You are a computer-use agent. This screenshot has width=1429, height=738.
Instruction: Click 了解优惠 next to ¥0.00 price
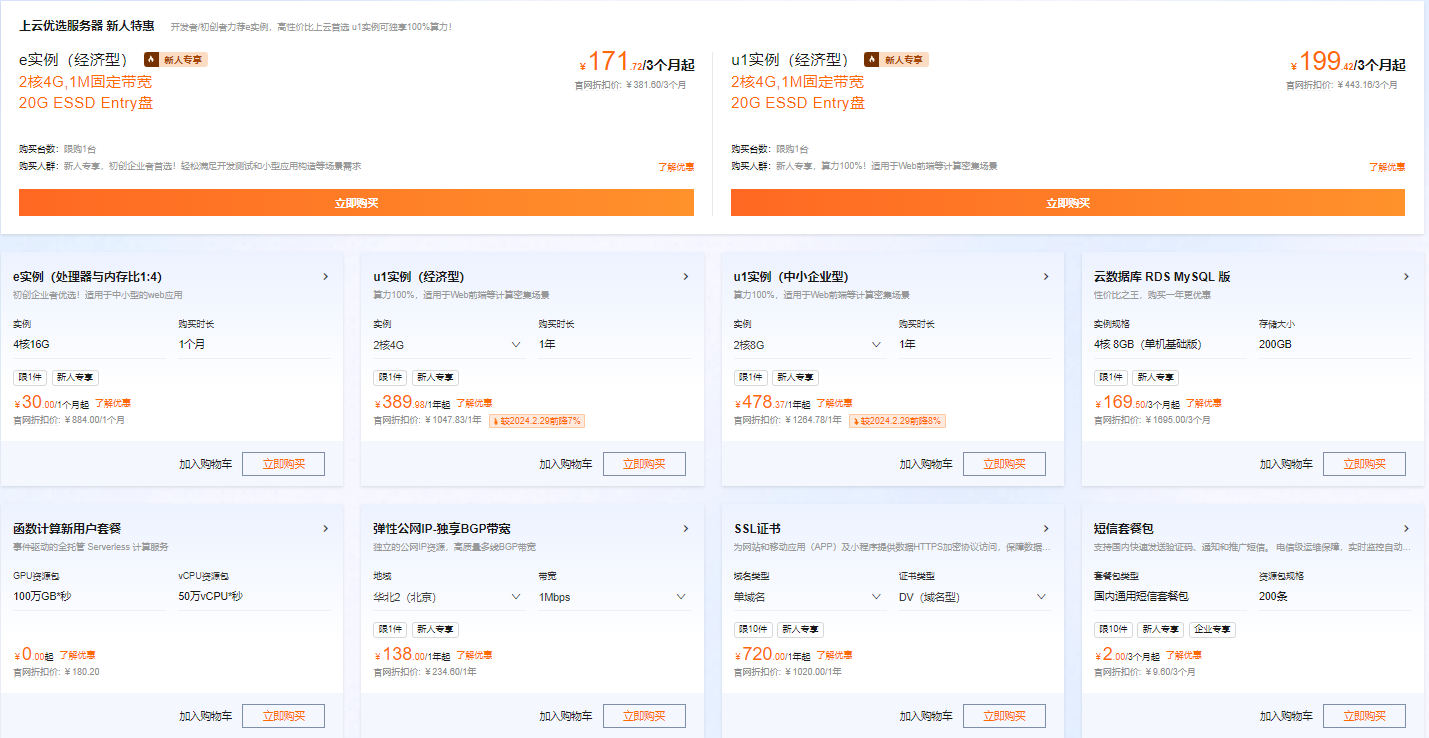pyautogui.click(x=77, y=656)
